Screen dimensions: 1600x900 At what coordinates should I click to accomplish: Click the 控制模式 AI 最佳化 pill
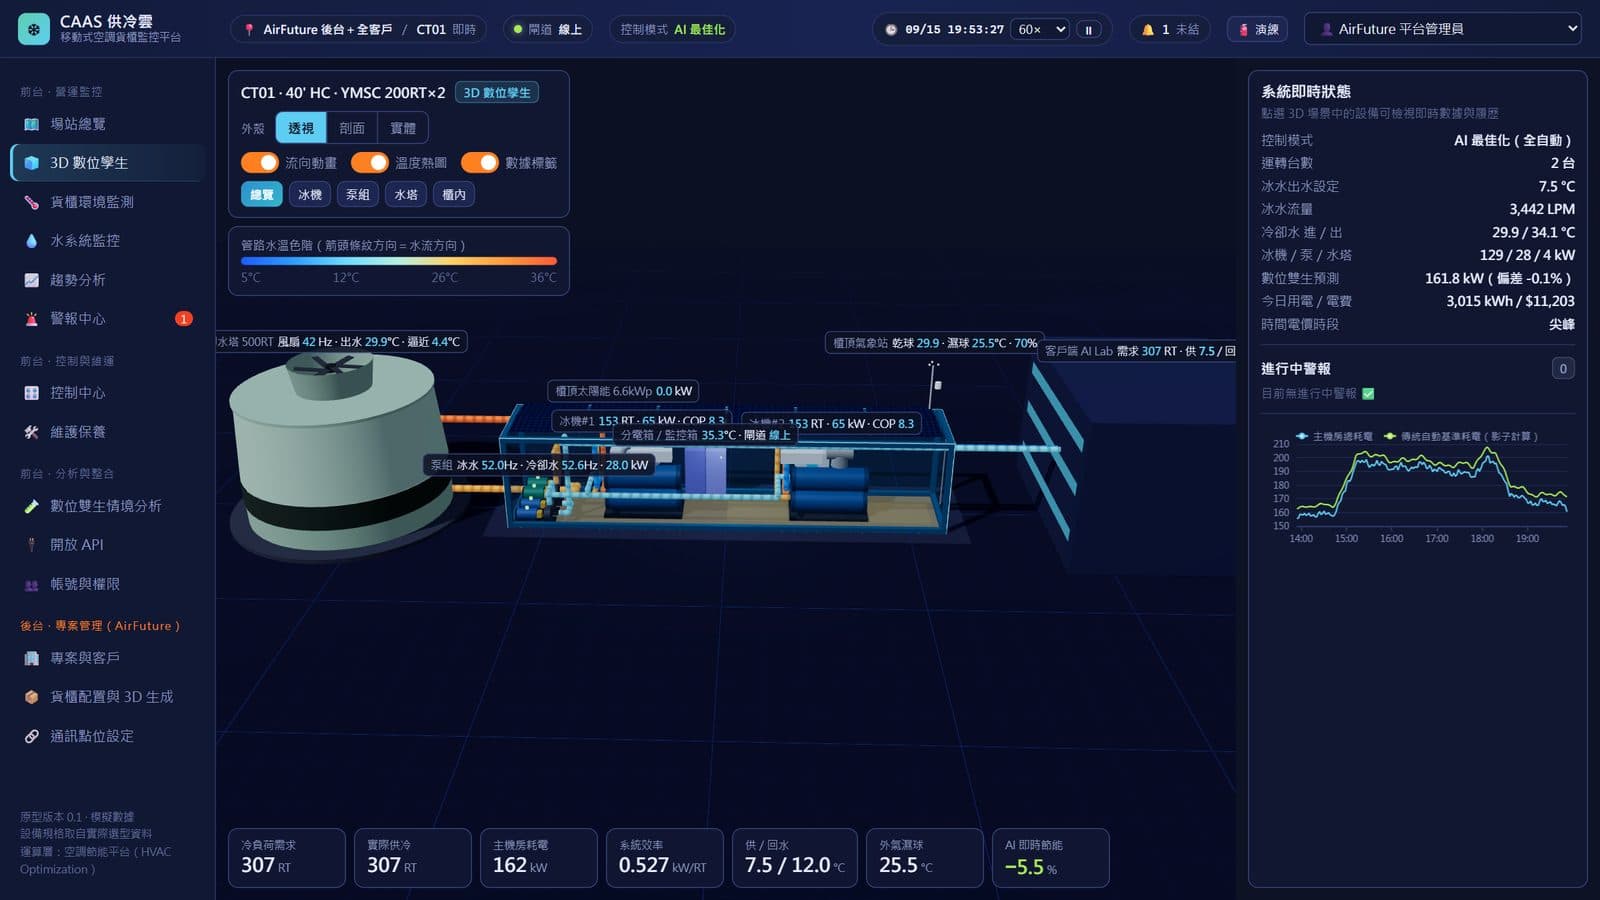pyautogui.click(x=672, y=30)
